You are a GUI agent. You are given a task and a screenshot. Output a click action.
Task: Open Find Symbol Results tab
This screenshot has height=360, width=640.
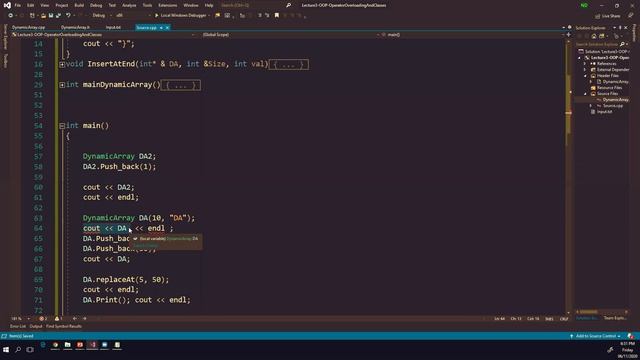pos(64,327)
